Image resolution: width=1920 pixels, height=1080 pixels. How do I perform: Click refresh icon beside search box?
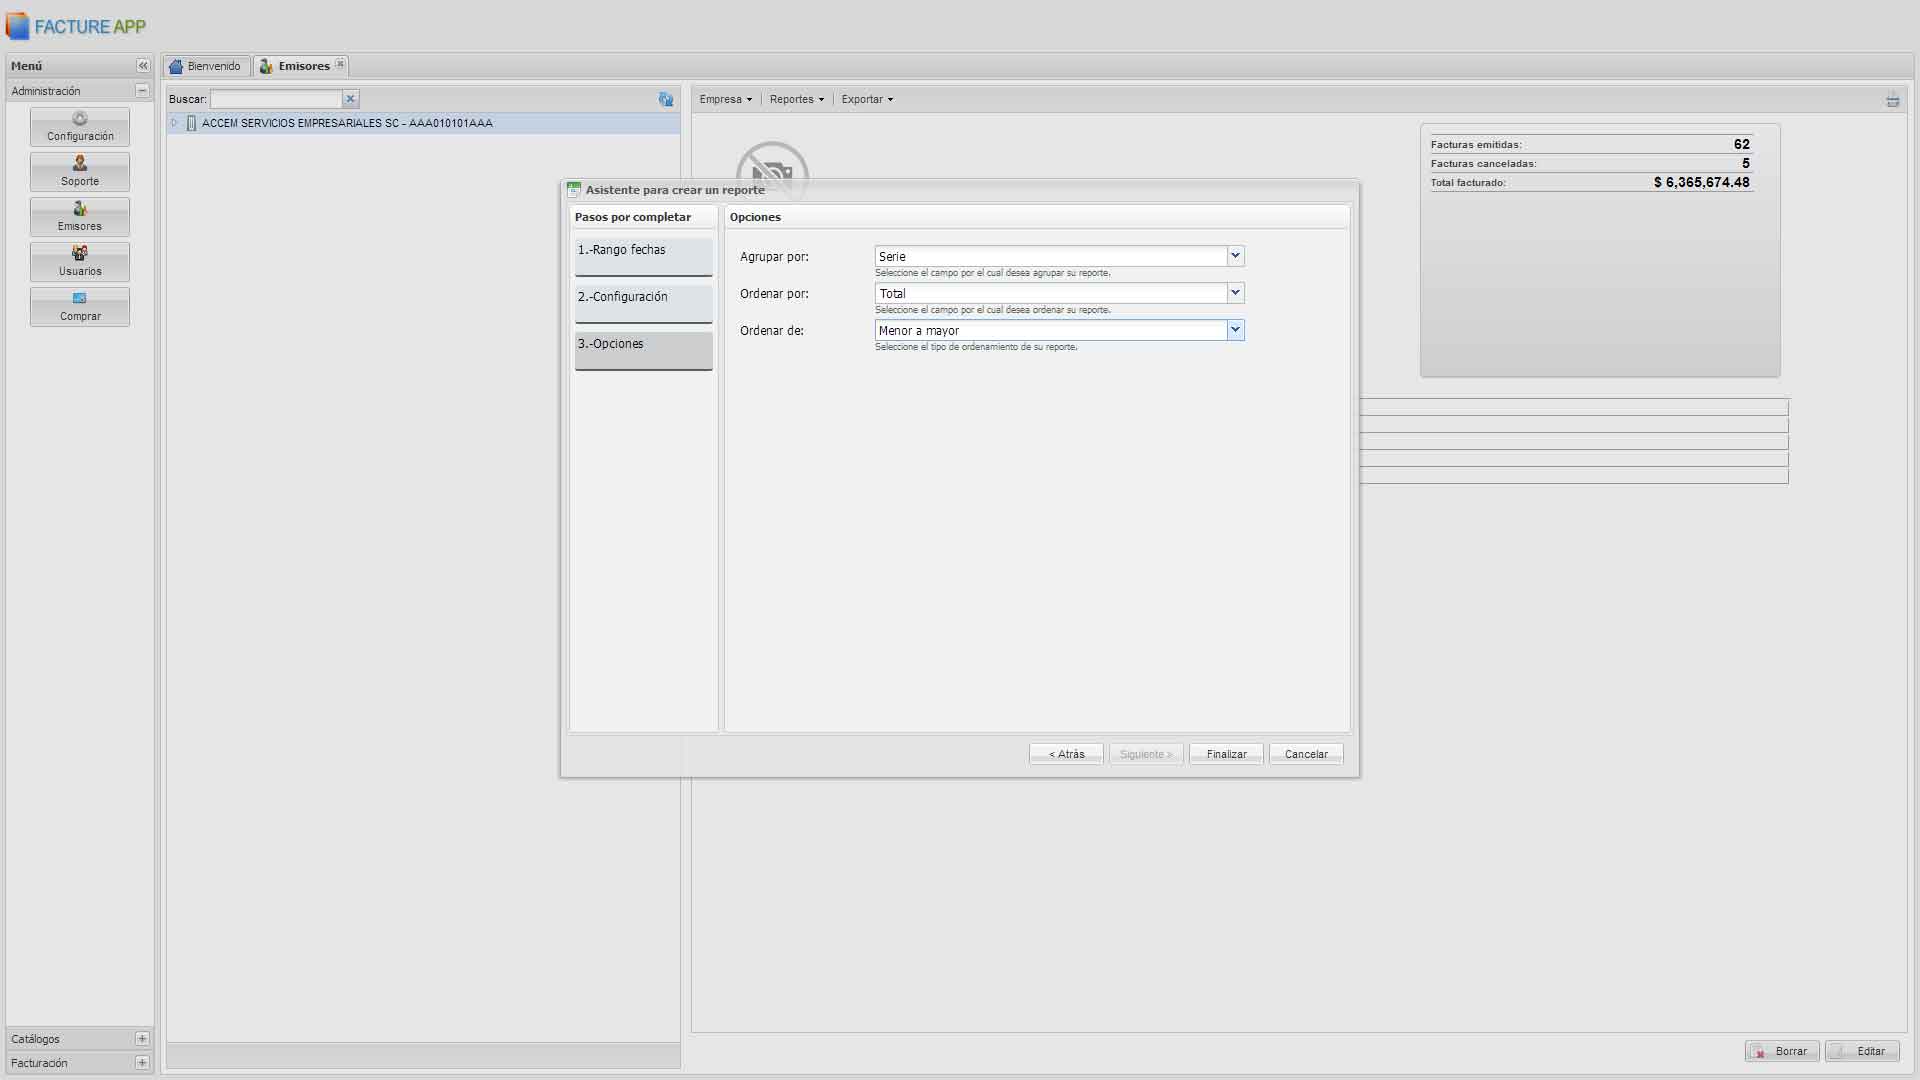[x=666, y=99]
